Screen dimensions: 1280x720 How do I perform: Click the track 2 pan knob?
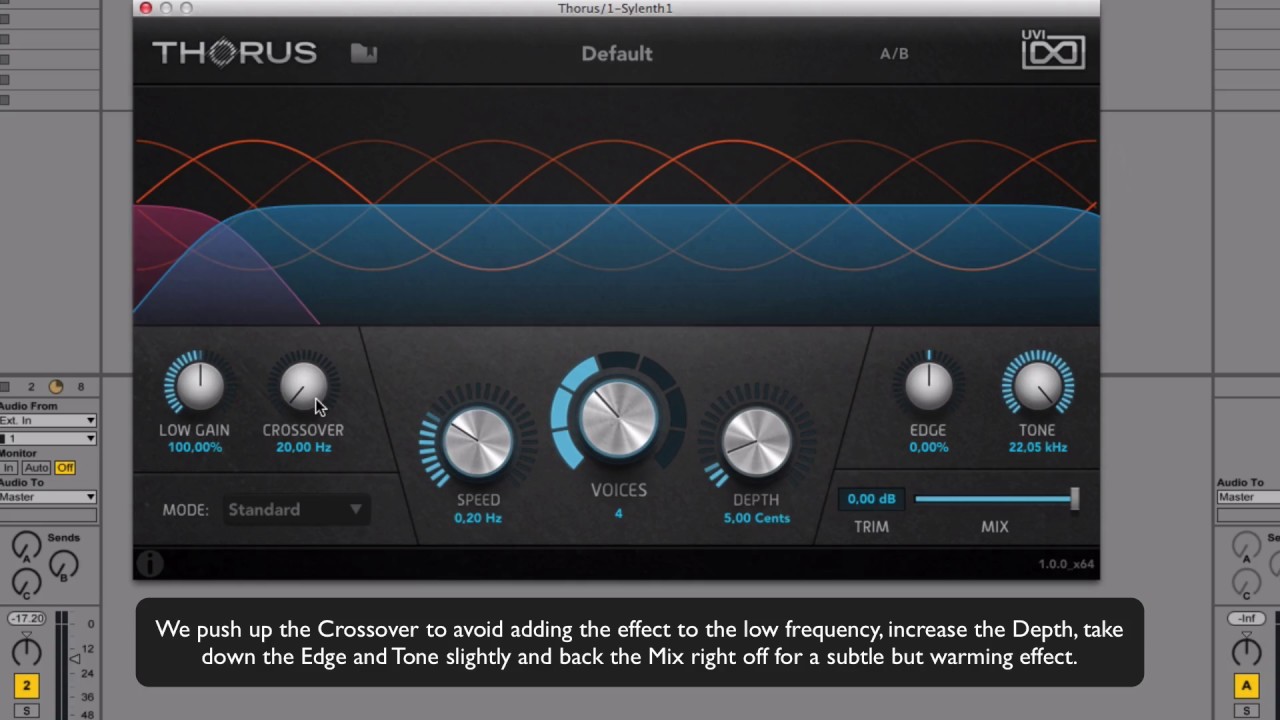[27, 651]
